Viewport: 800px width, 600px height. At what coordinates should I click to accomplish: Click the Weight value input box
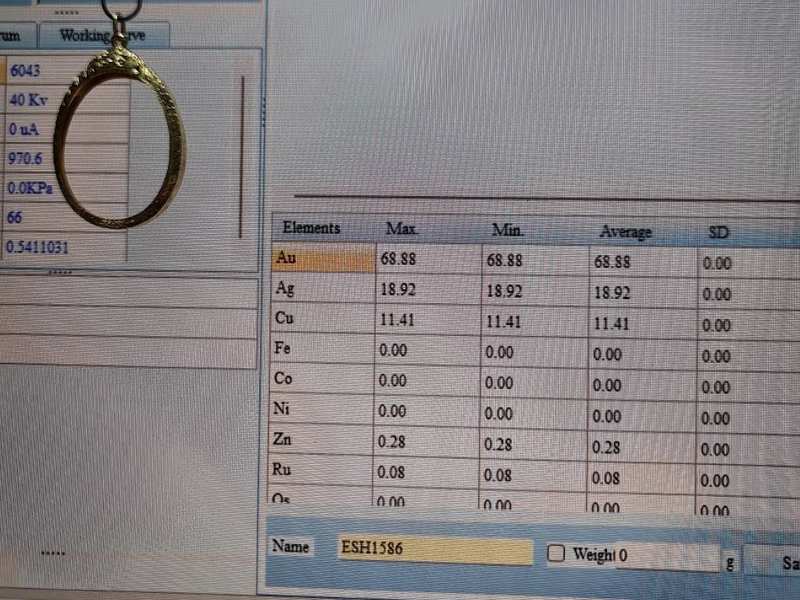(666, 556)
